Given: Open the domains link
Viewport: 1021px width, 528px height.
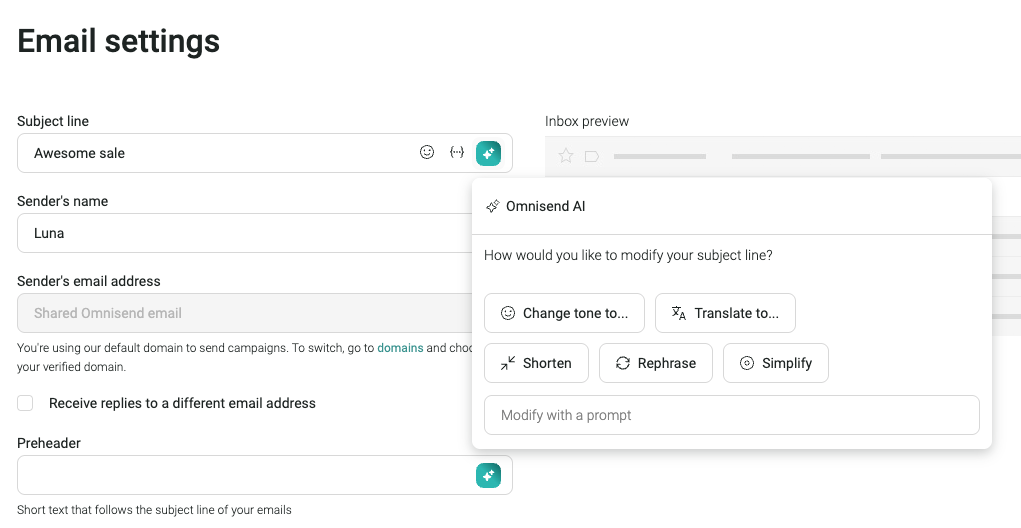Looking at the screenshot, I should (400, 348).
